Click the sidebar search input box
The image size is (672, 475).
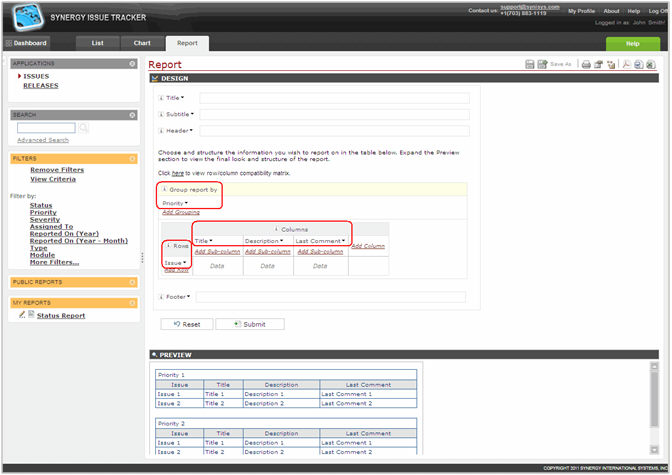tap(46, 128)
